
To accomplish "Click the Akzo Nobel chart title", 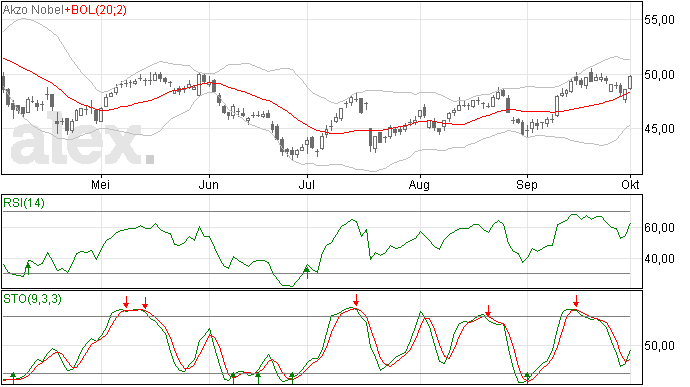I will pyautogui.click(x=33, y=9).
